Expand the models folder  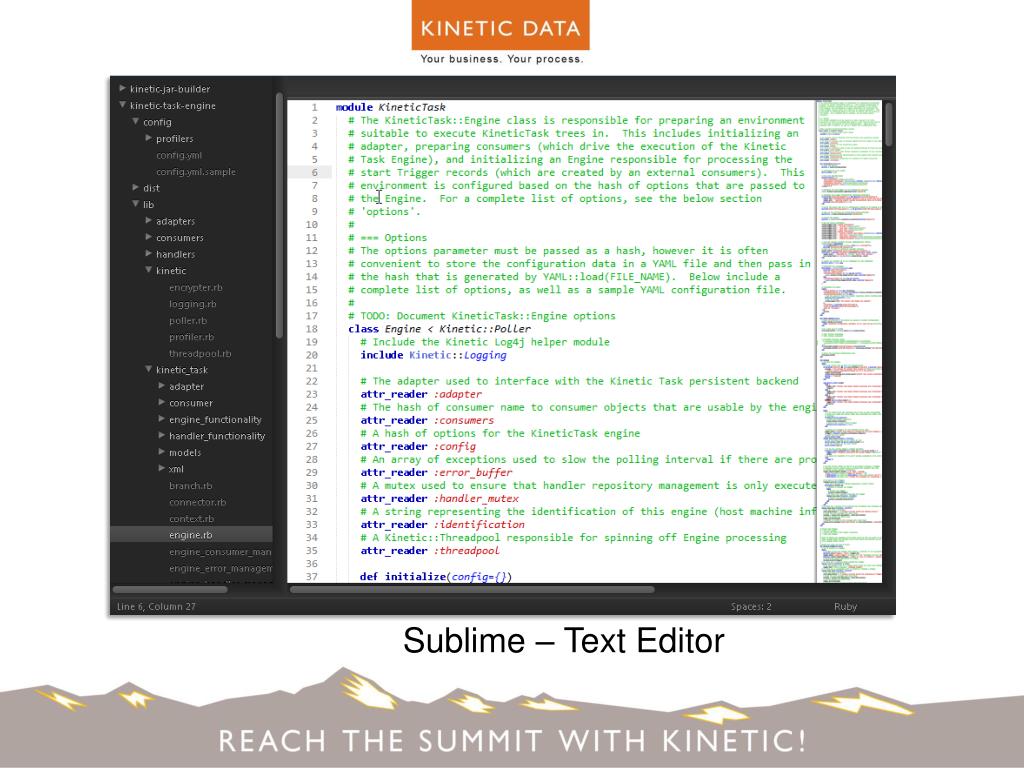[162, 452]
